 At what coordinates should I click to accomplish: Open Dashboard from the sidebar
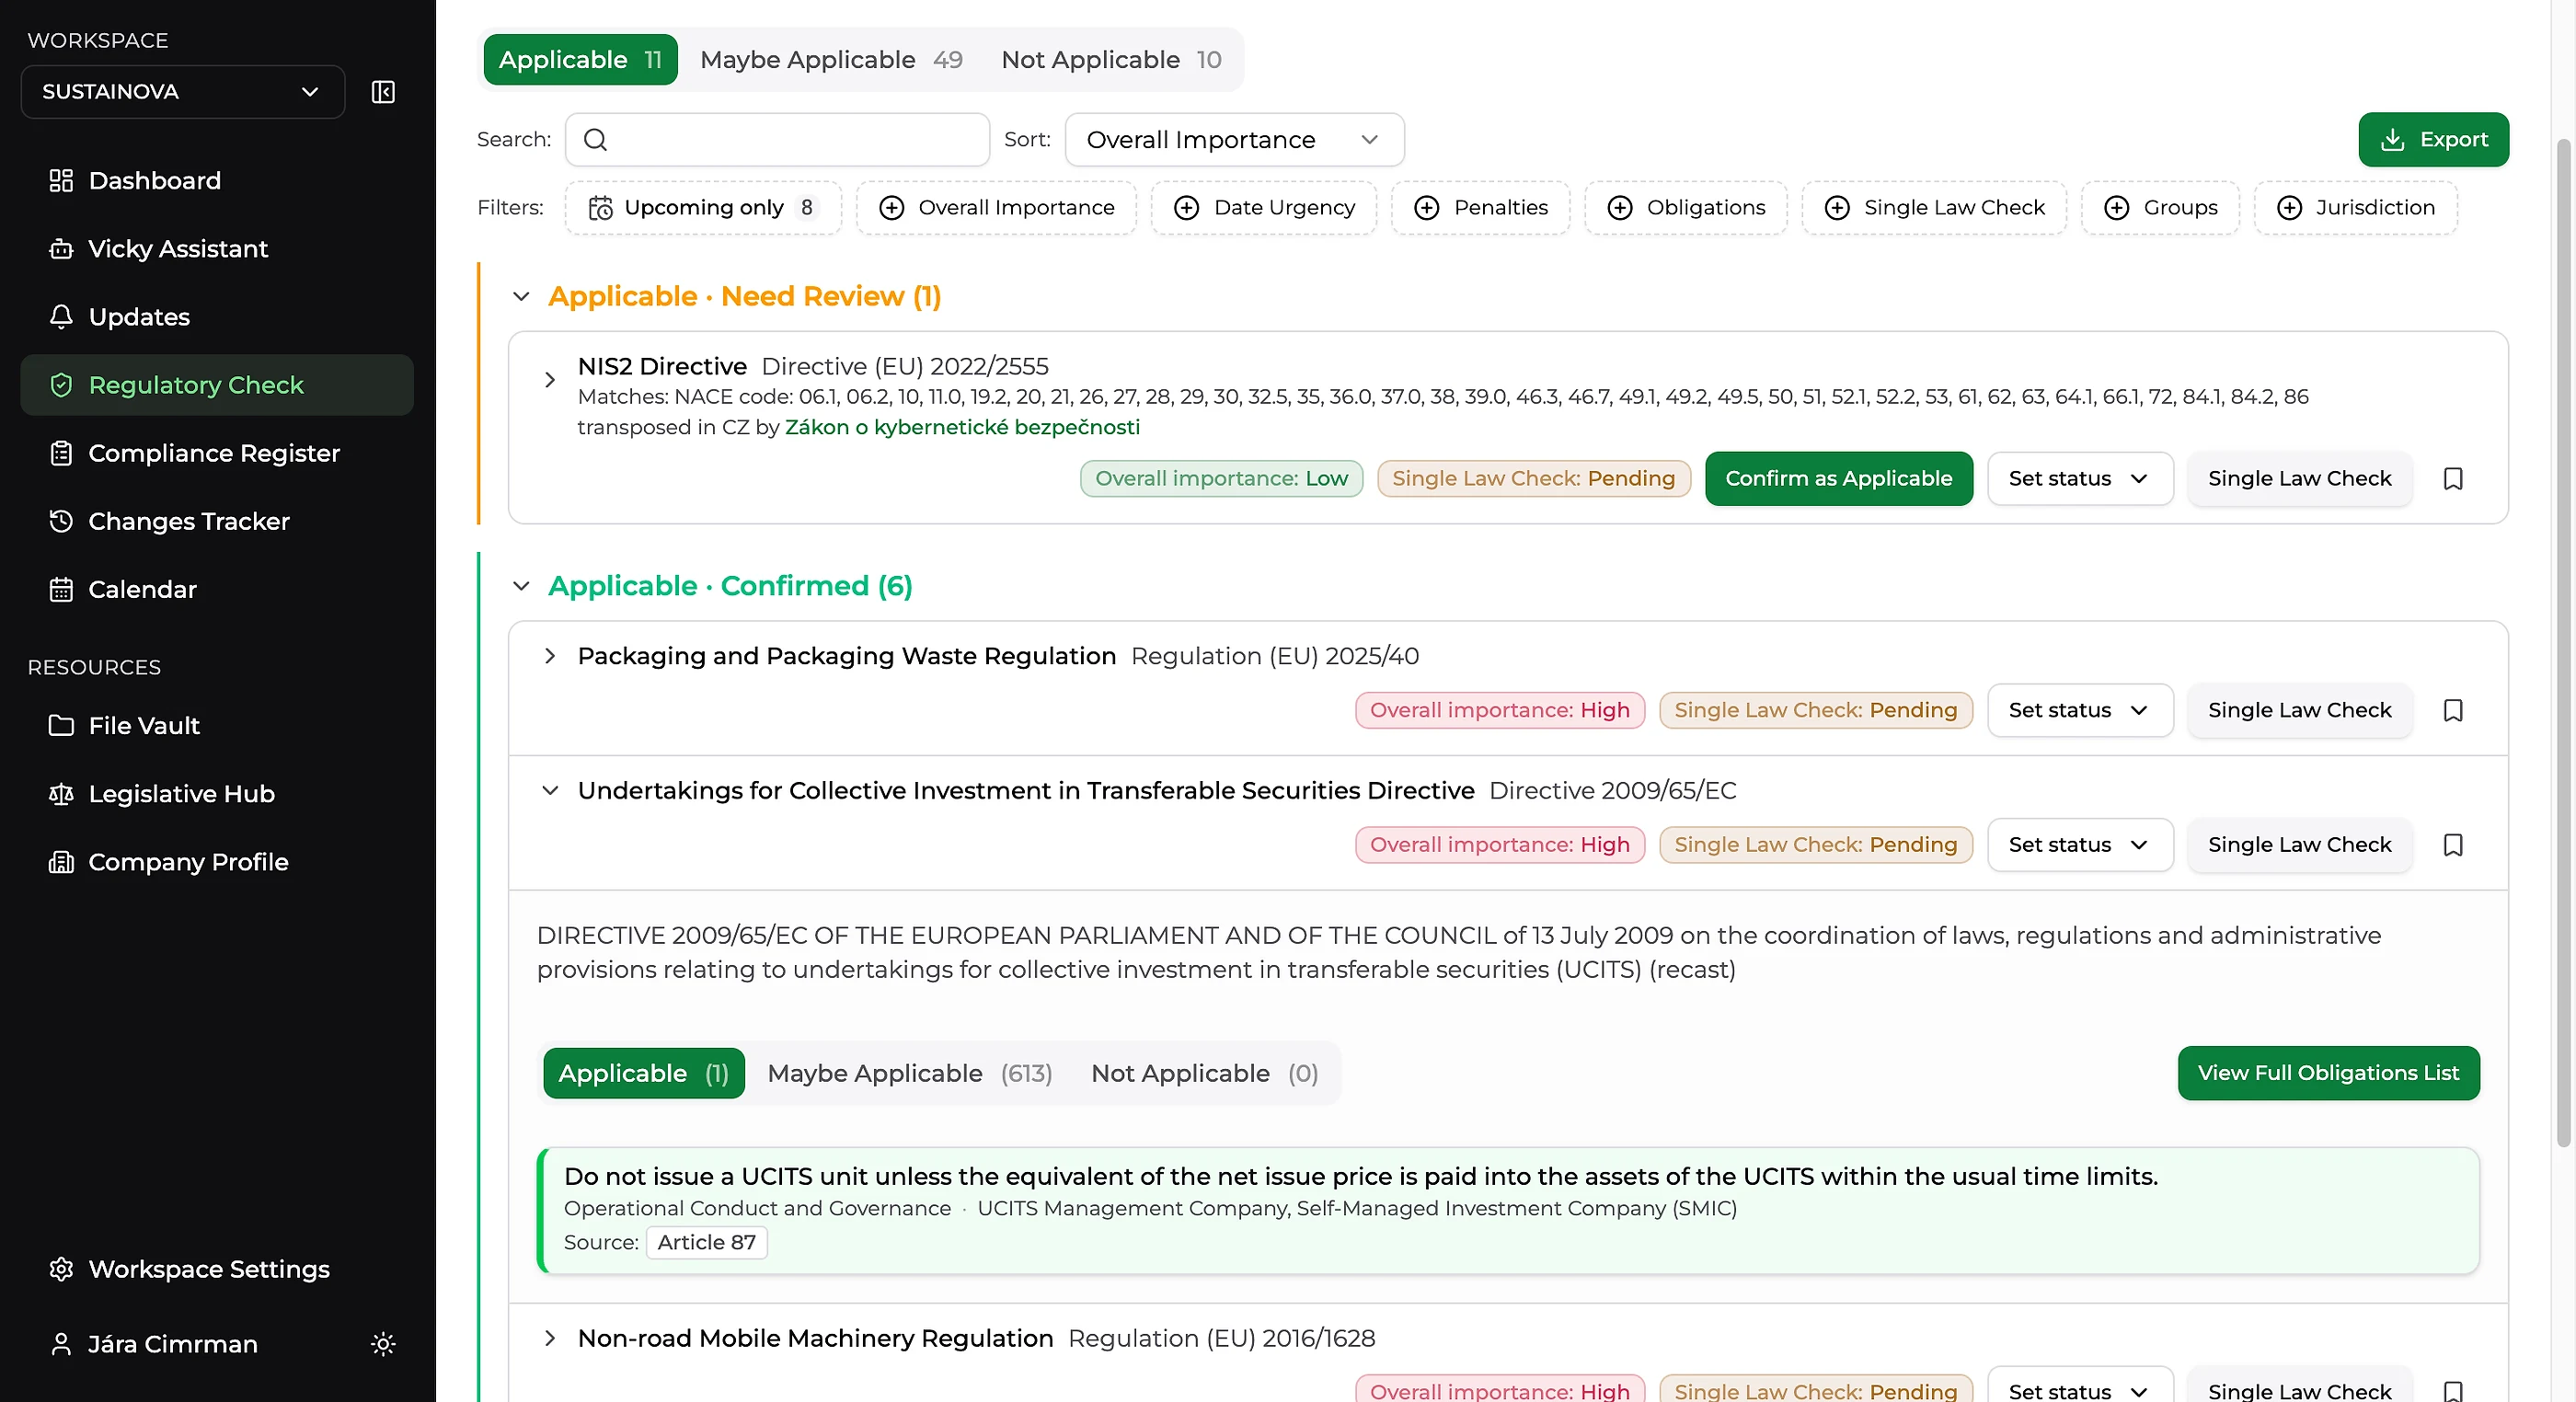coord(217,181)
